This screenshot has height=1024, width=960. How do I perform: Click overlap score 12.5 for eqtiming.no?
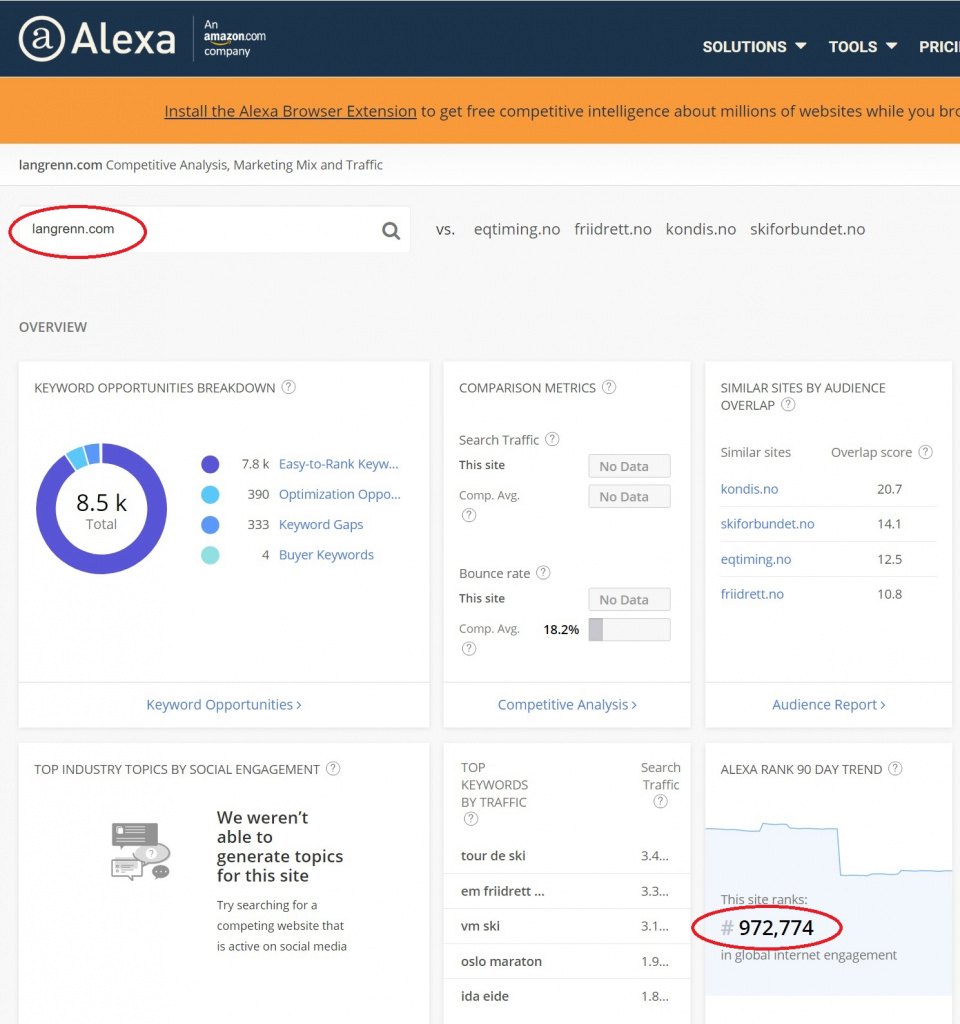[x=889, y=559]
